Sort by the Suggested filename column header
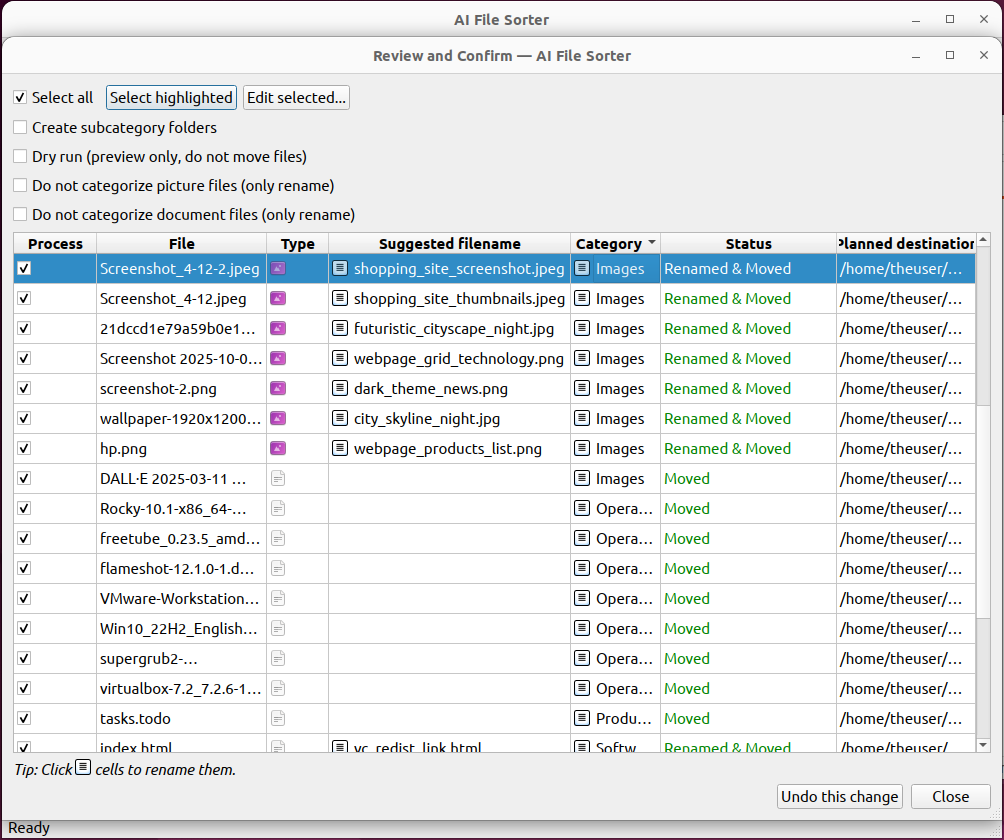This screenshot has height=840, width=1004. pyautogui.click(x=449, y=243)
